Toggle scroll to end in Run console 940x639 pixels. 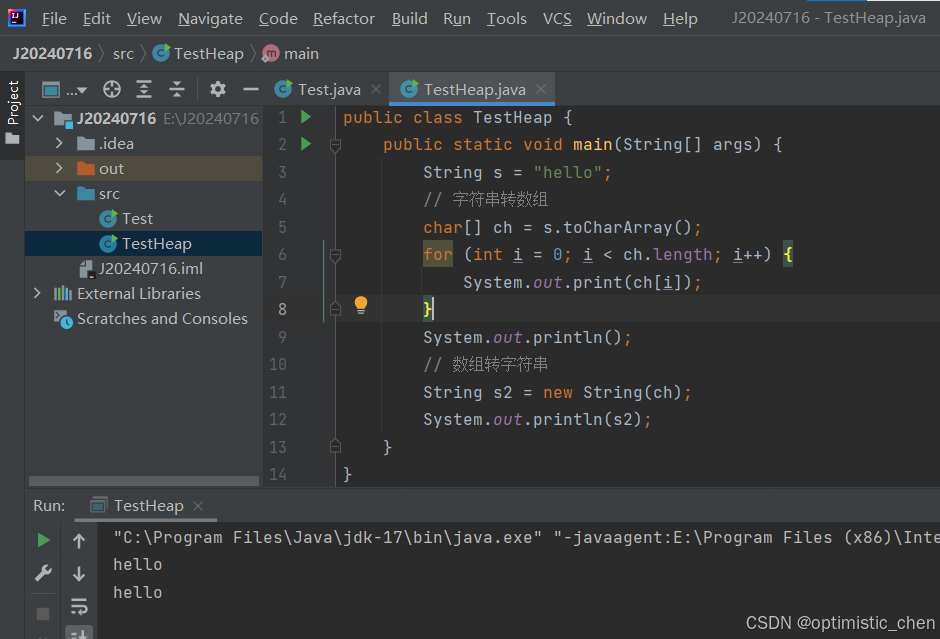click(79, 633)
